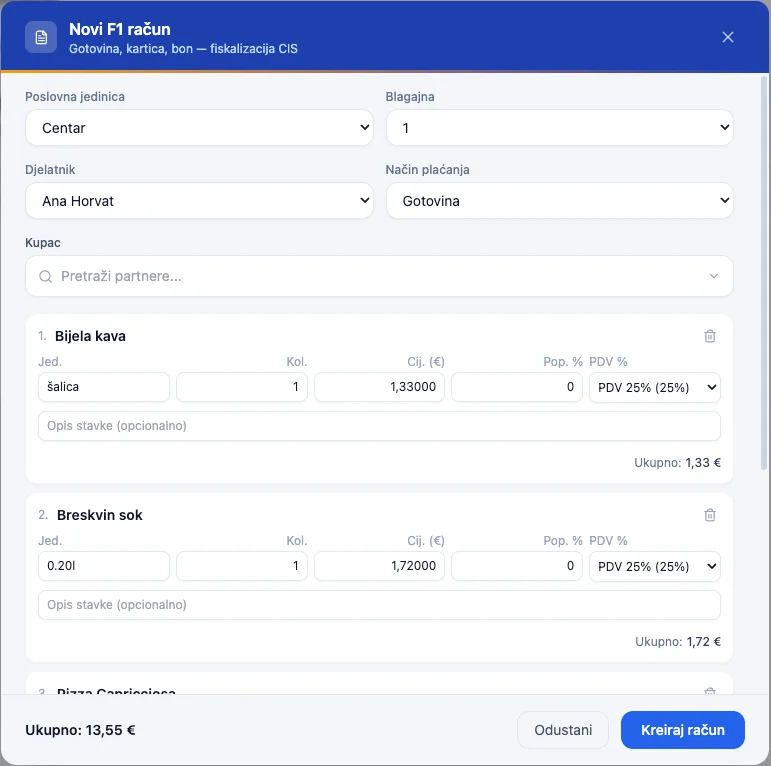The height and width of the screenshot is (766, 771).
Task: Click the Opis stavke field under Bijela kava
Action: pos(379,426)
